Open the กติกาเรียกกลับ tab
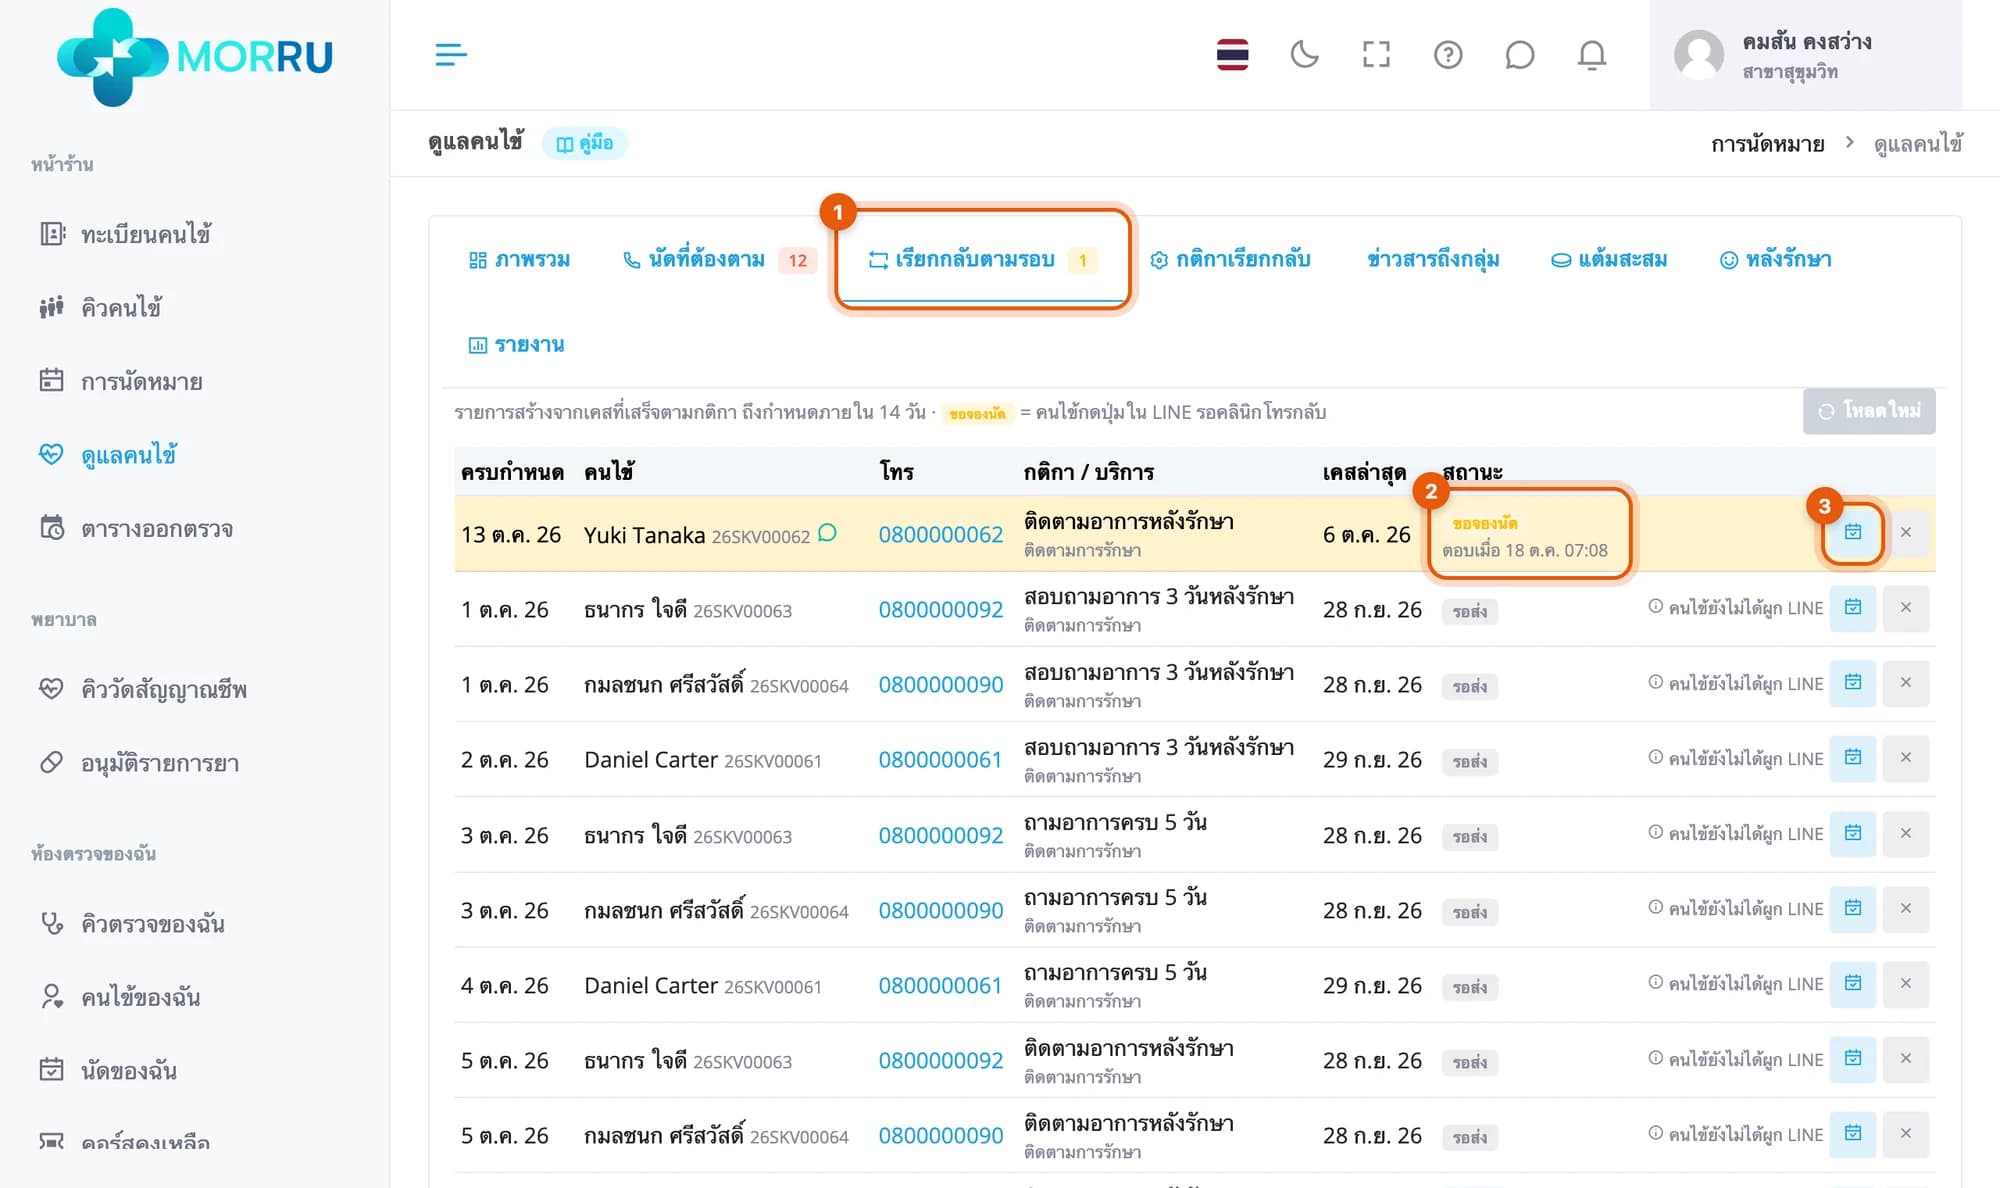The width and height of the screenshot is (2000, 1188). pyautogui.click(x=1229, y=259)
